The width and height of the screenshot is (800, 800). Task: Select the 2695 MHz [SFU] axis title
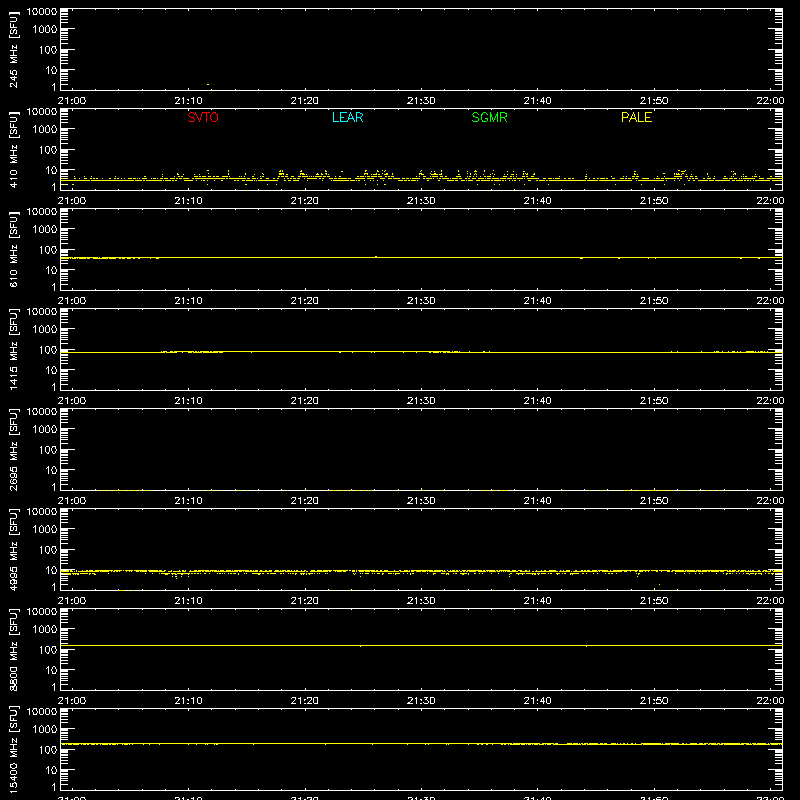coord(14,450)
